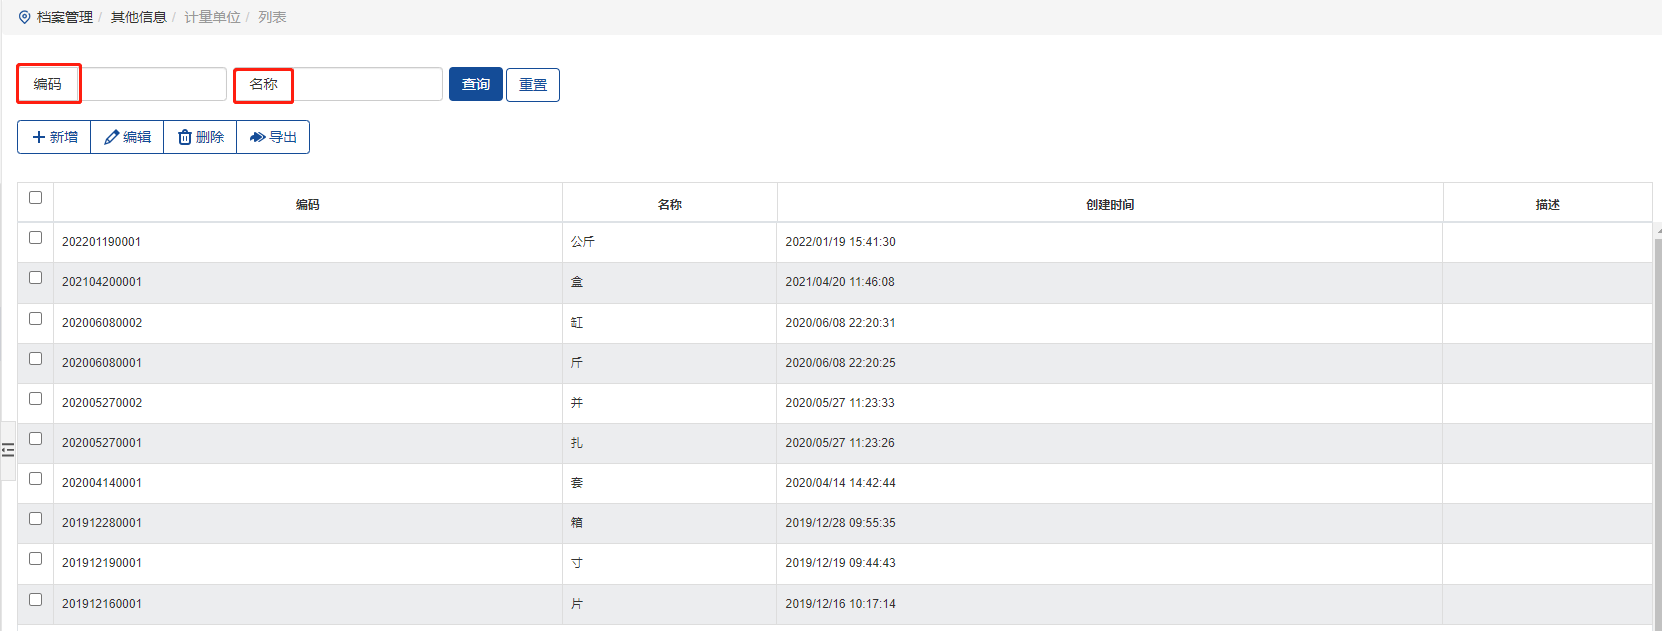Select the checkbox for row 201912160001
Image resolution: width=1662 pixels, height=631 pixels.
click(x=36, y=600)
